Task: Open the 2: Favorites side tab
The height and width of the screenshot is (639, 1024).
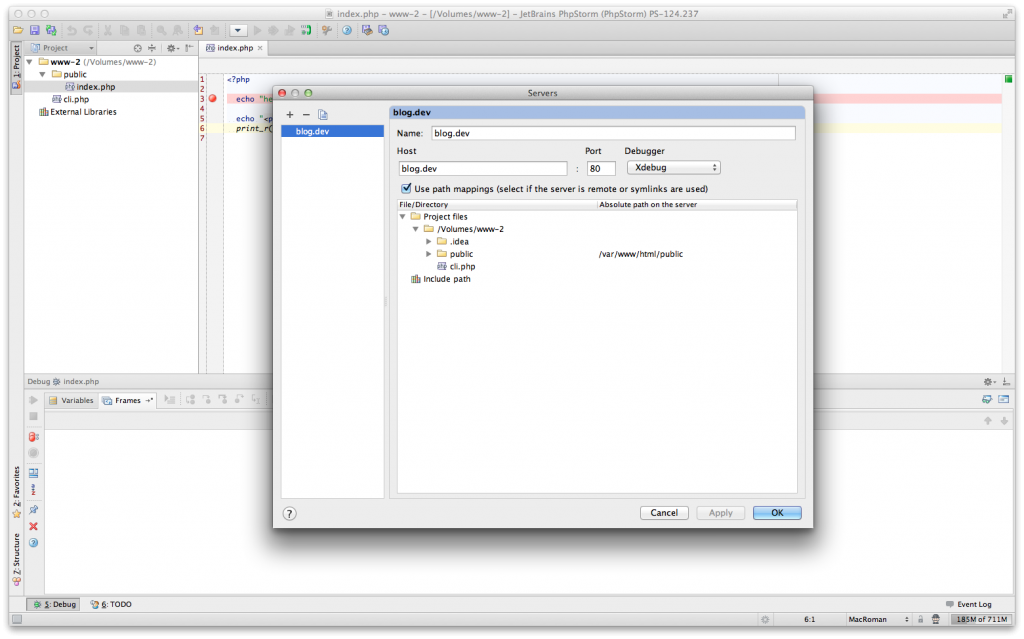Action: click(x=16, y=491)
